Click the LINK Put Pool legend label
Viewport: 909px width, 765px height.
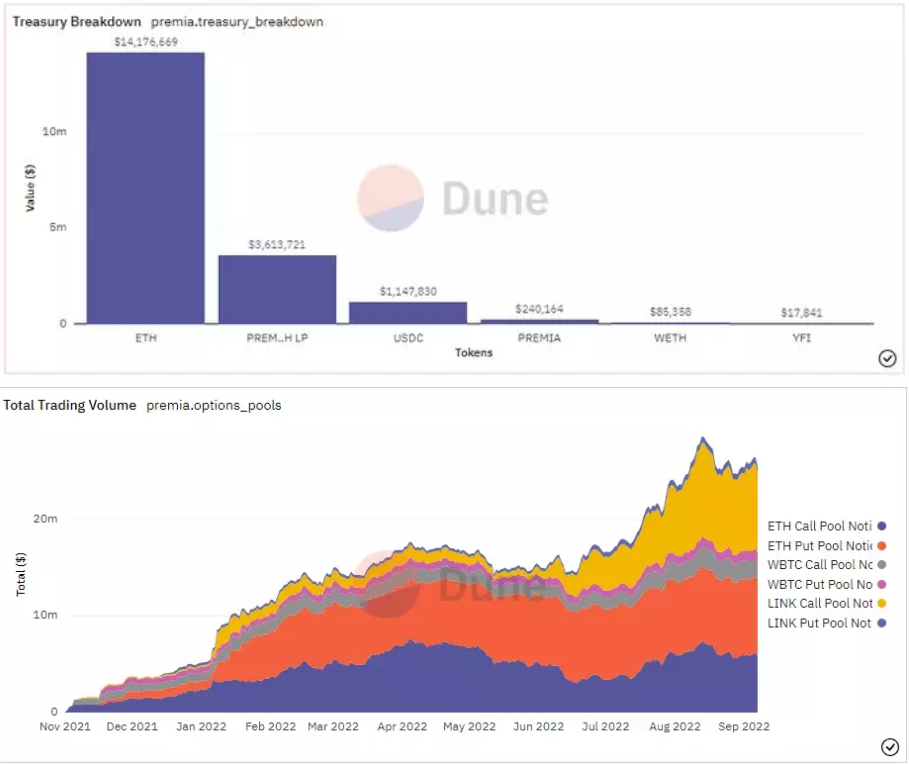(820, 623)
